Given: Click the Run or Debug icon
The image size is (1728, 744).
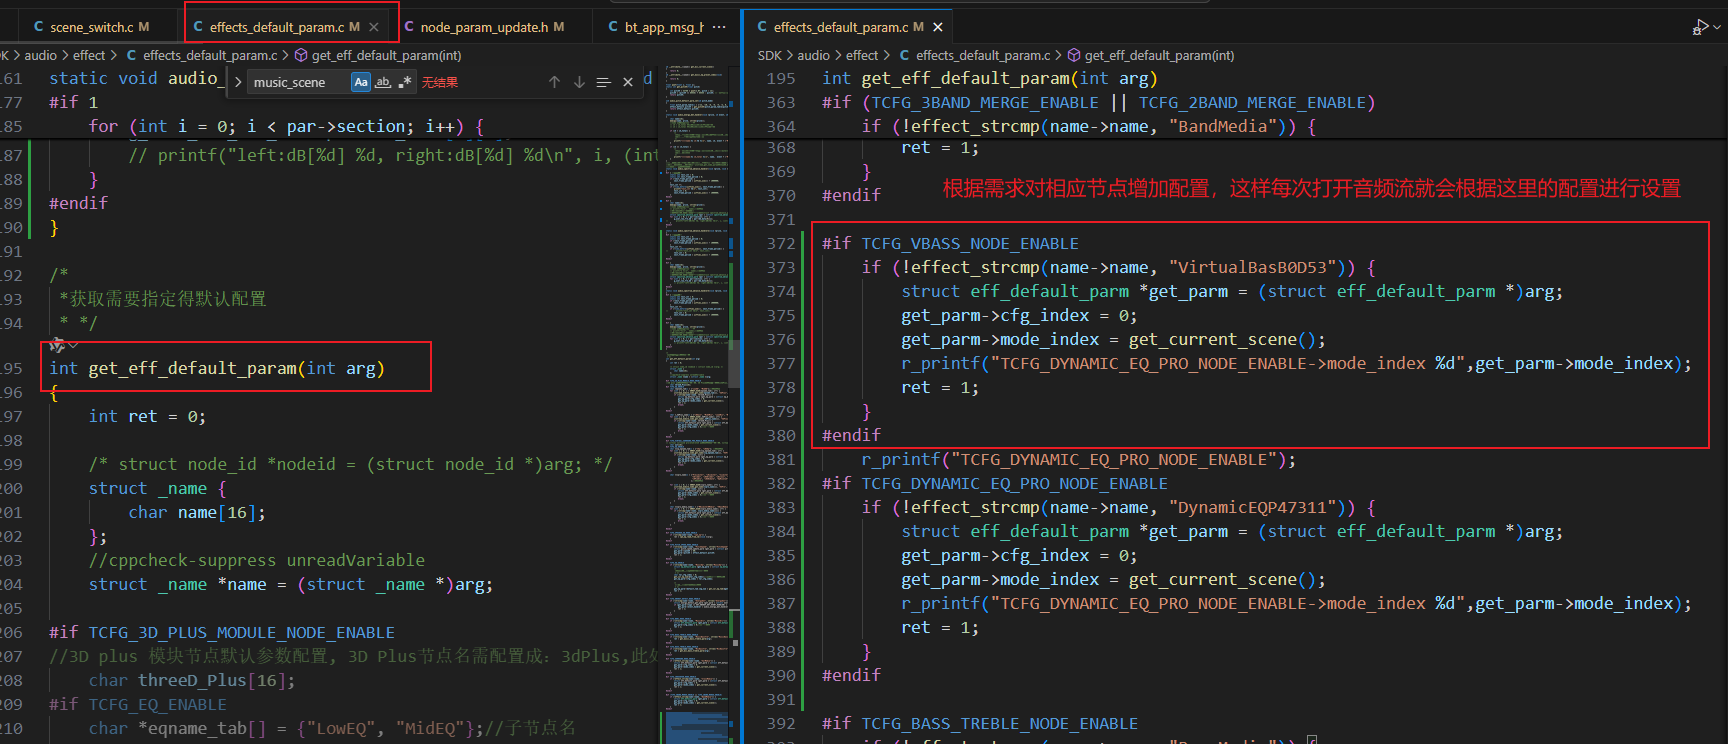Looking at the screenshot, I should (x=1700, y=27).
